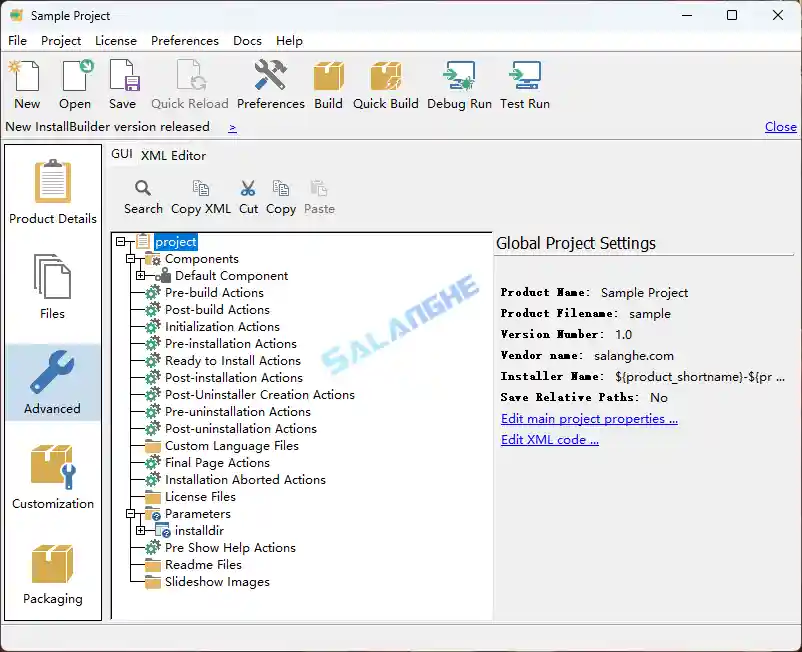Viewport: 802px width, 652px height.
Task: Select Final Page Actions
Action: click(217, 462)
